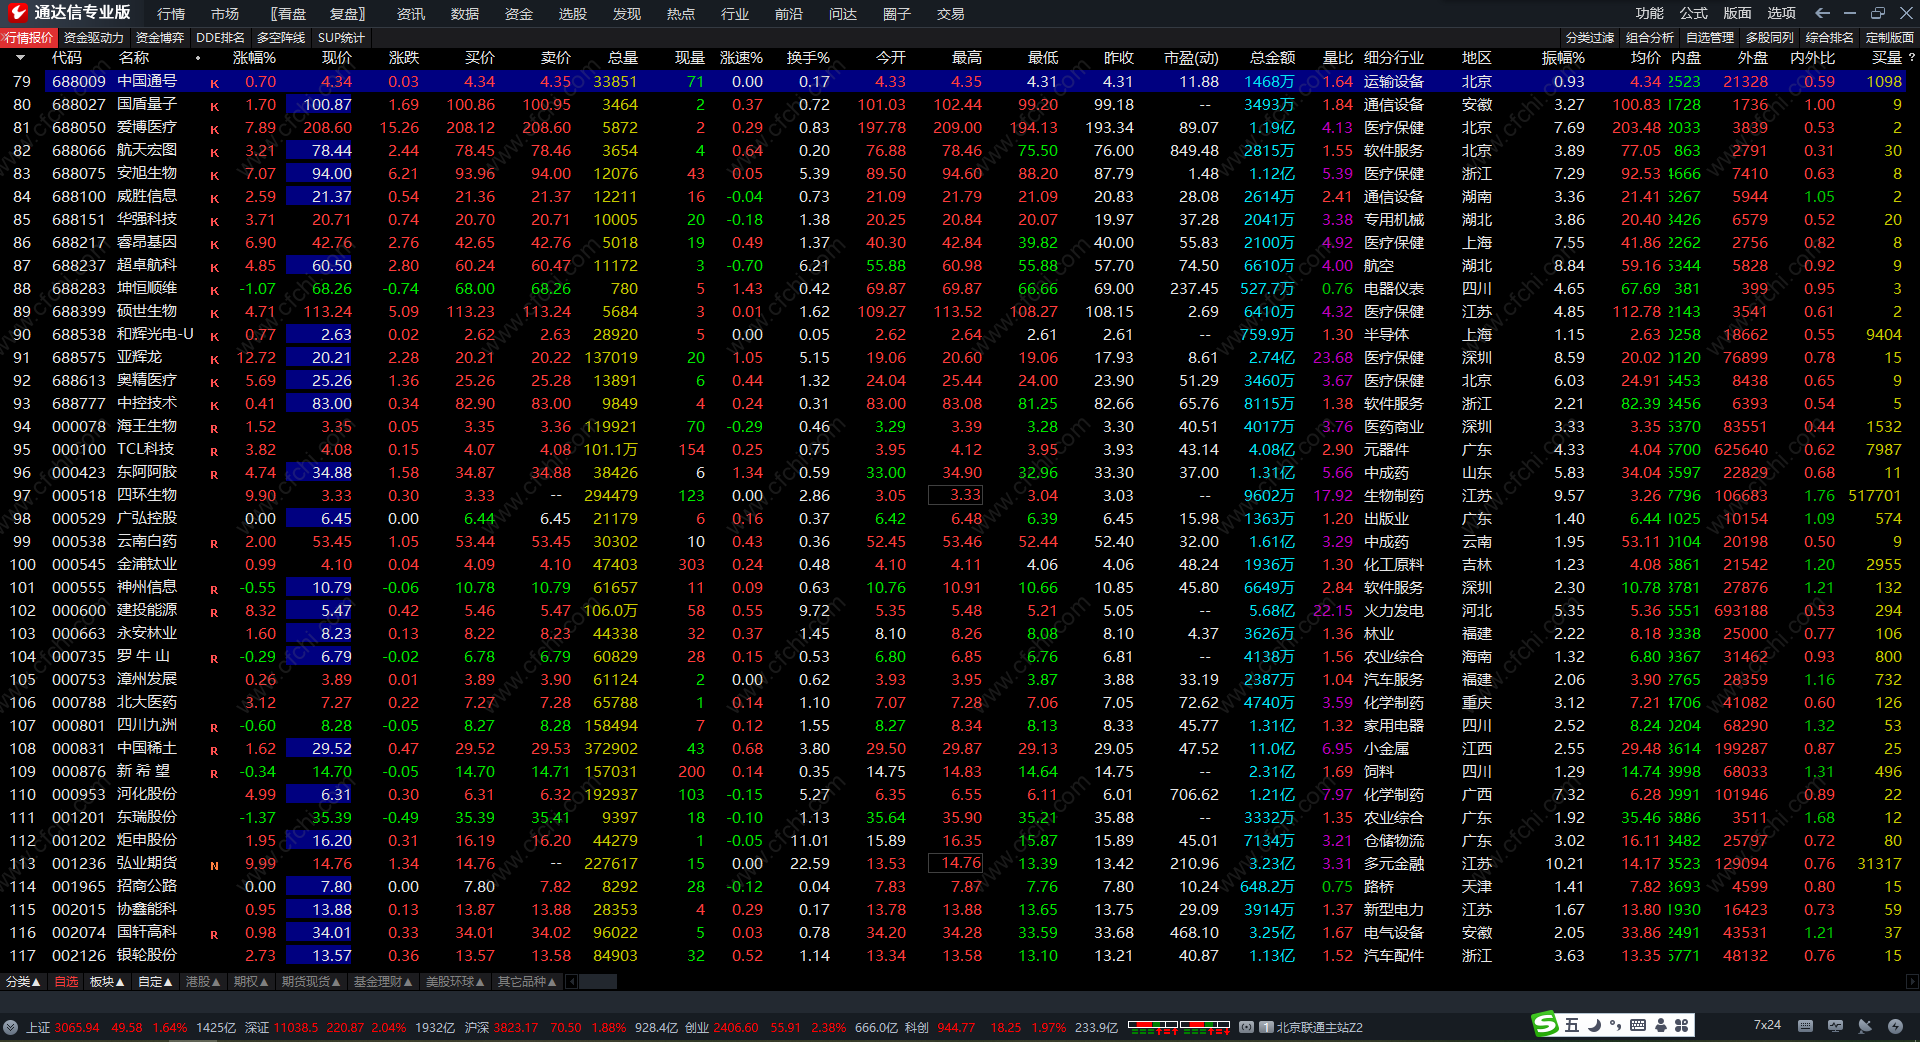Click the 组合分析 button
This screenshot has height=1042, width=1920.
[x=1650, y=38]
